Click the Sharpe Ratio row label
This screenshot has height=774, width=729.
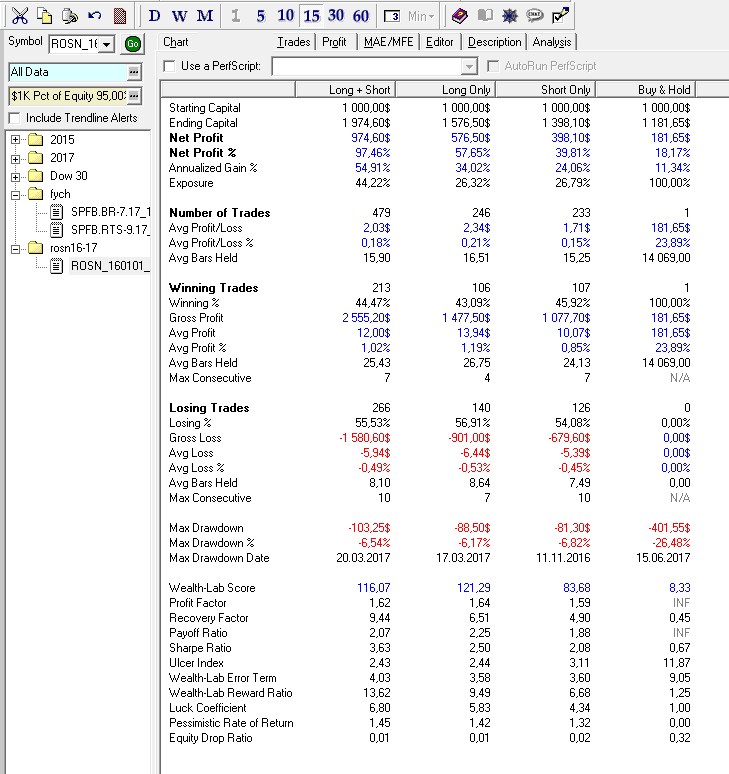pos(200,648)
